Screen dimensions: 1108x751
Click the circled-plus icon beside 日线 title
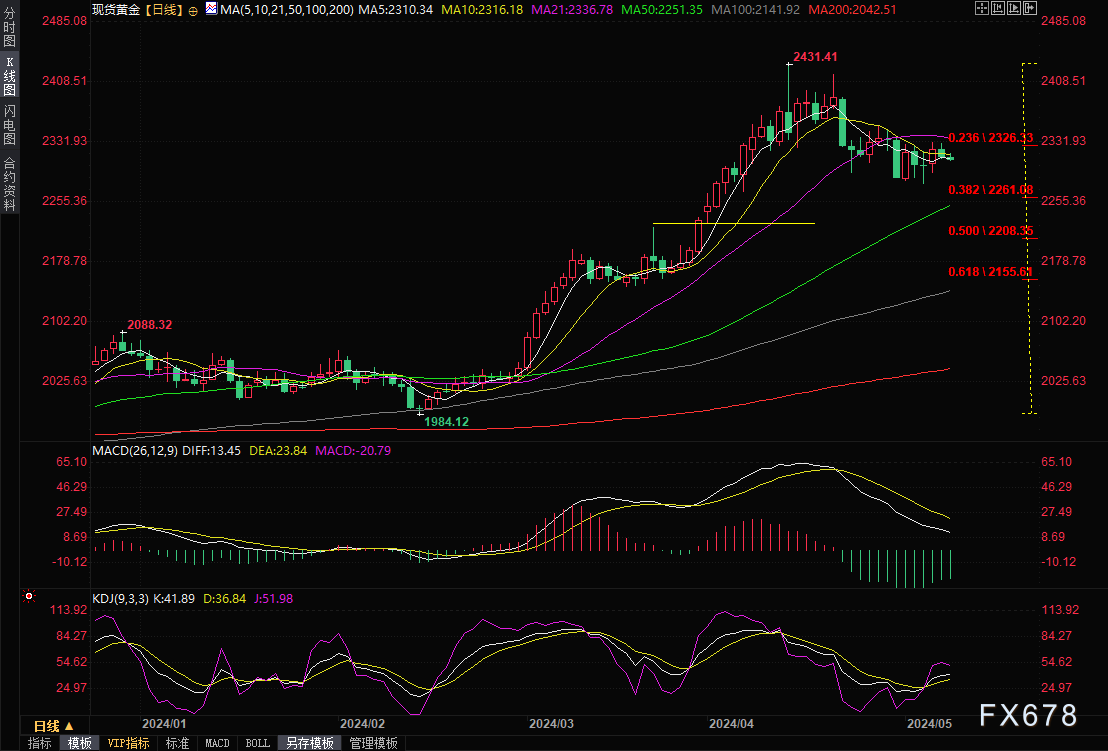coord(193,9)
